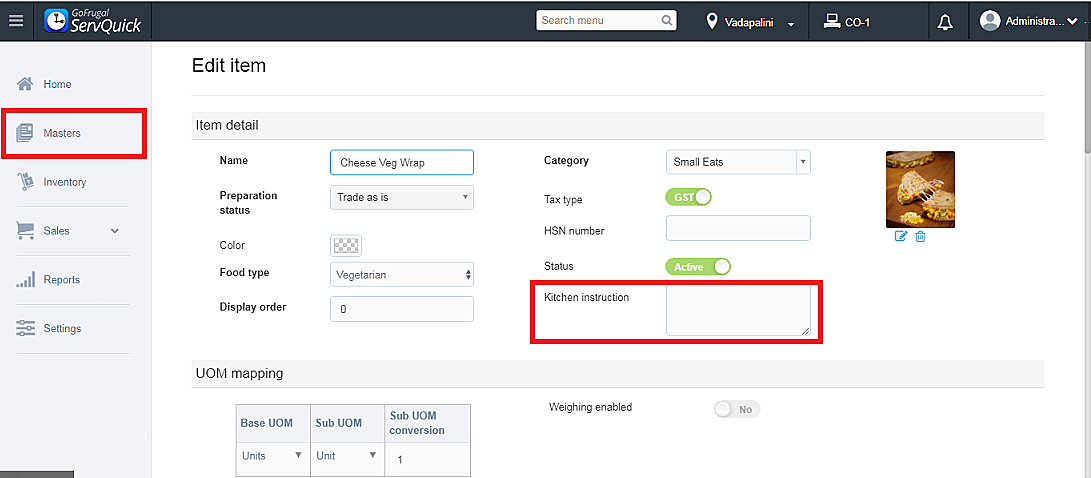
Task: Click the CO-1 counter terminal icon
Action: (x=831, y=21)
